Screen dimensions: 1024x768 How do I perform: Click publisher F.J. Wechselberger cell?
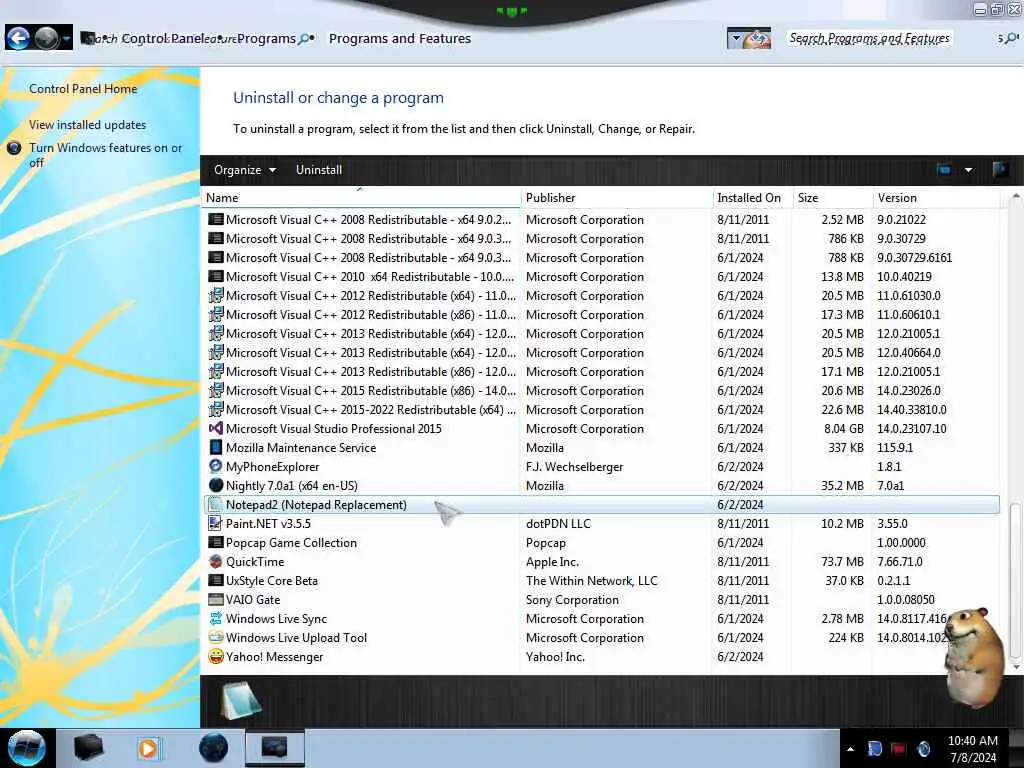coord(574,466)
